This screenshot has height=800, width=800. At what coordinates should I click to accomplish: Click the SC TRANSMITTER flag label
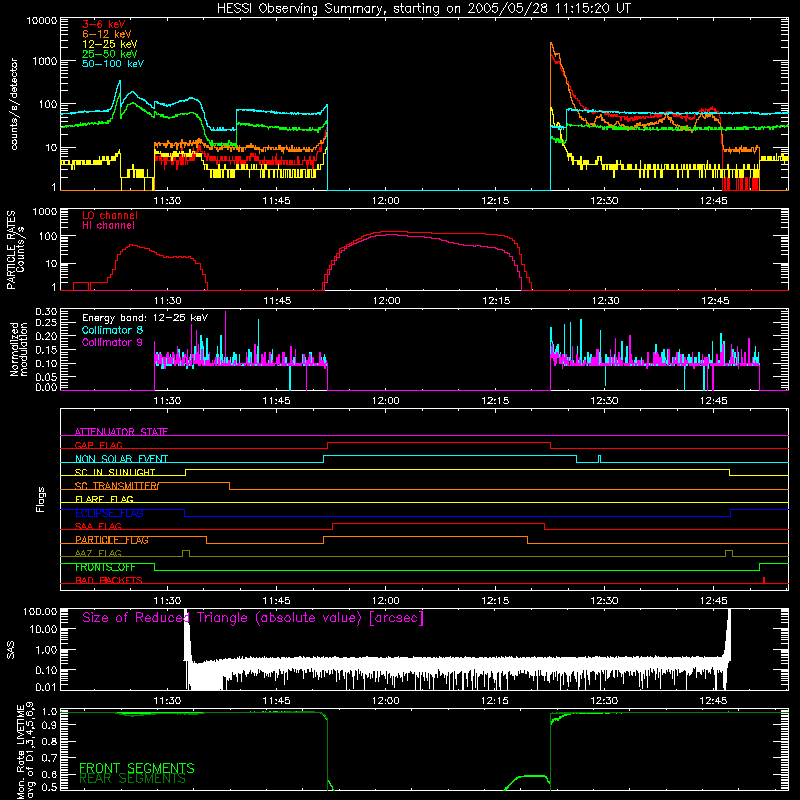click(x=117, y=486)
